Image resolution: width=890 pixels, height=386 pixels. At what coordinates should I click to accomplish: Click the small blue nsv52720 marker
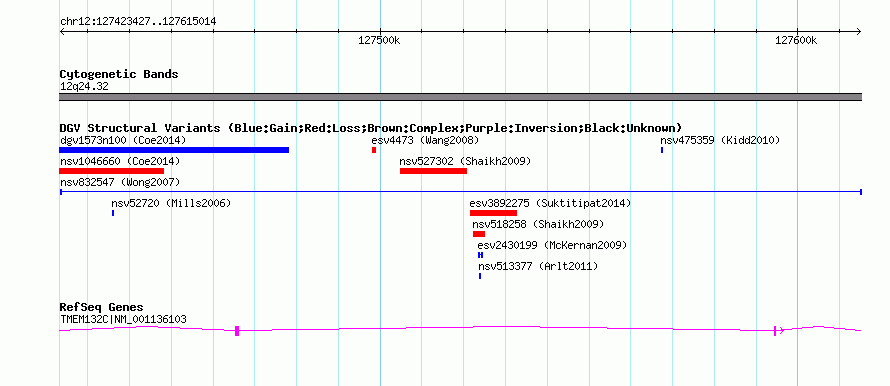click(x=113, y=213)
